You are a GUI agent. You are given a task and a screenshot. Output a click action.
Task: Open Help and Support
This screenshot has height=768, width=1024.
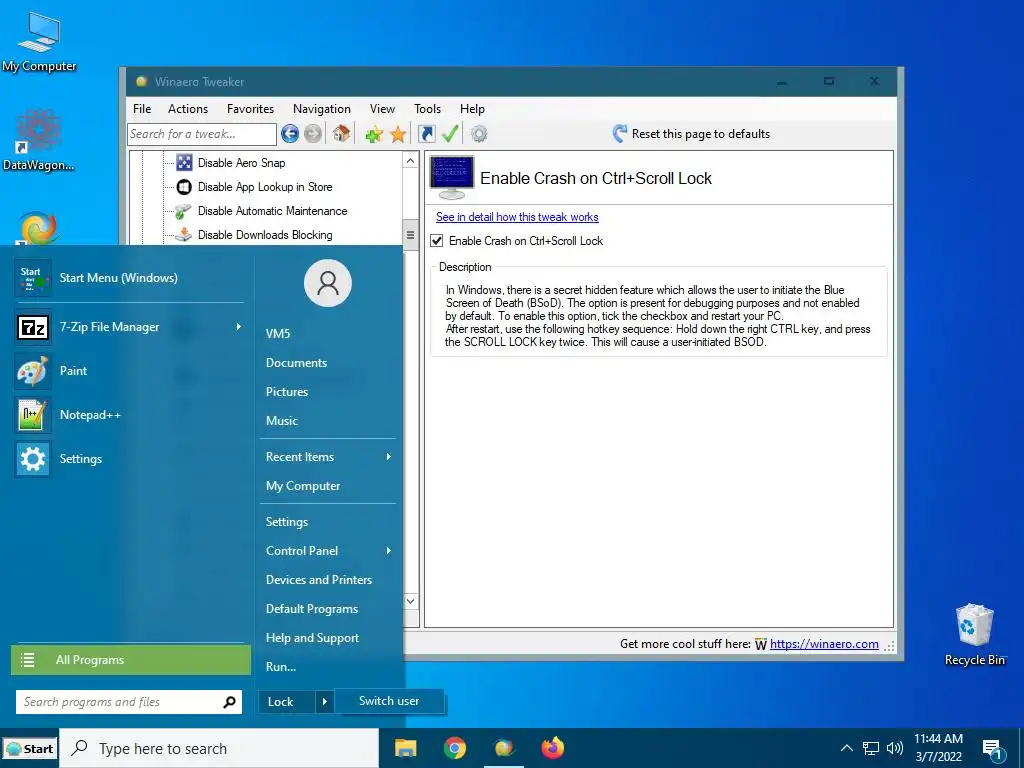312,638
